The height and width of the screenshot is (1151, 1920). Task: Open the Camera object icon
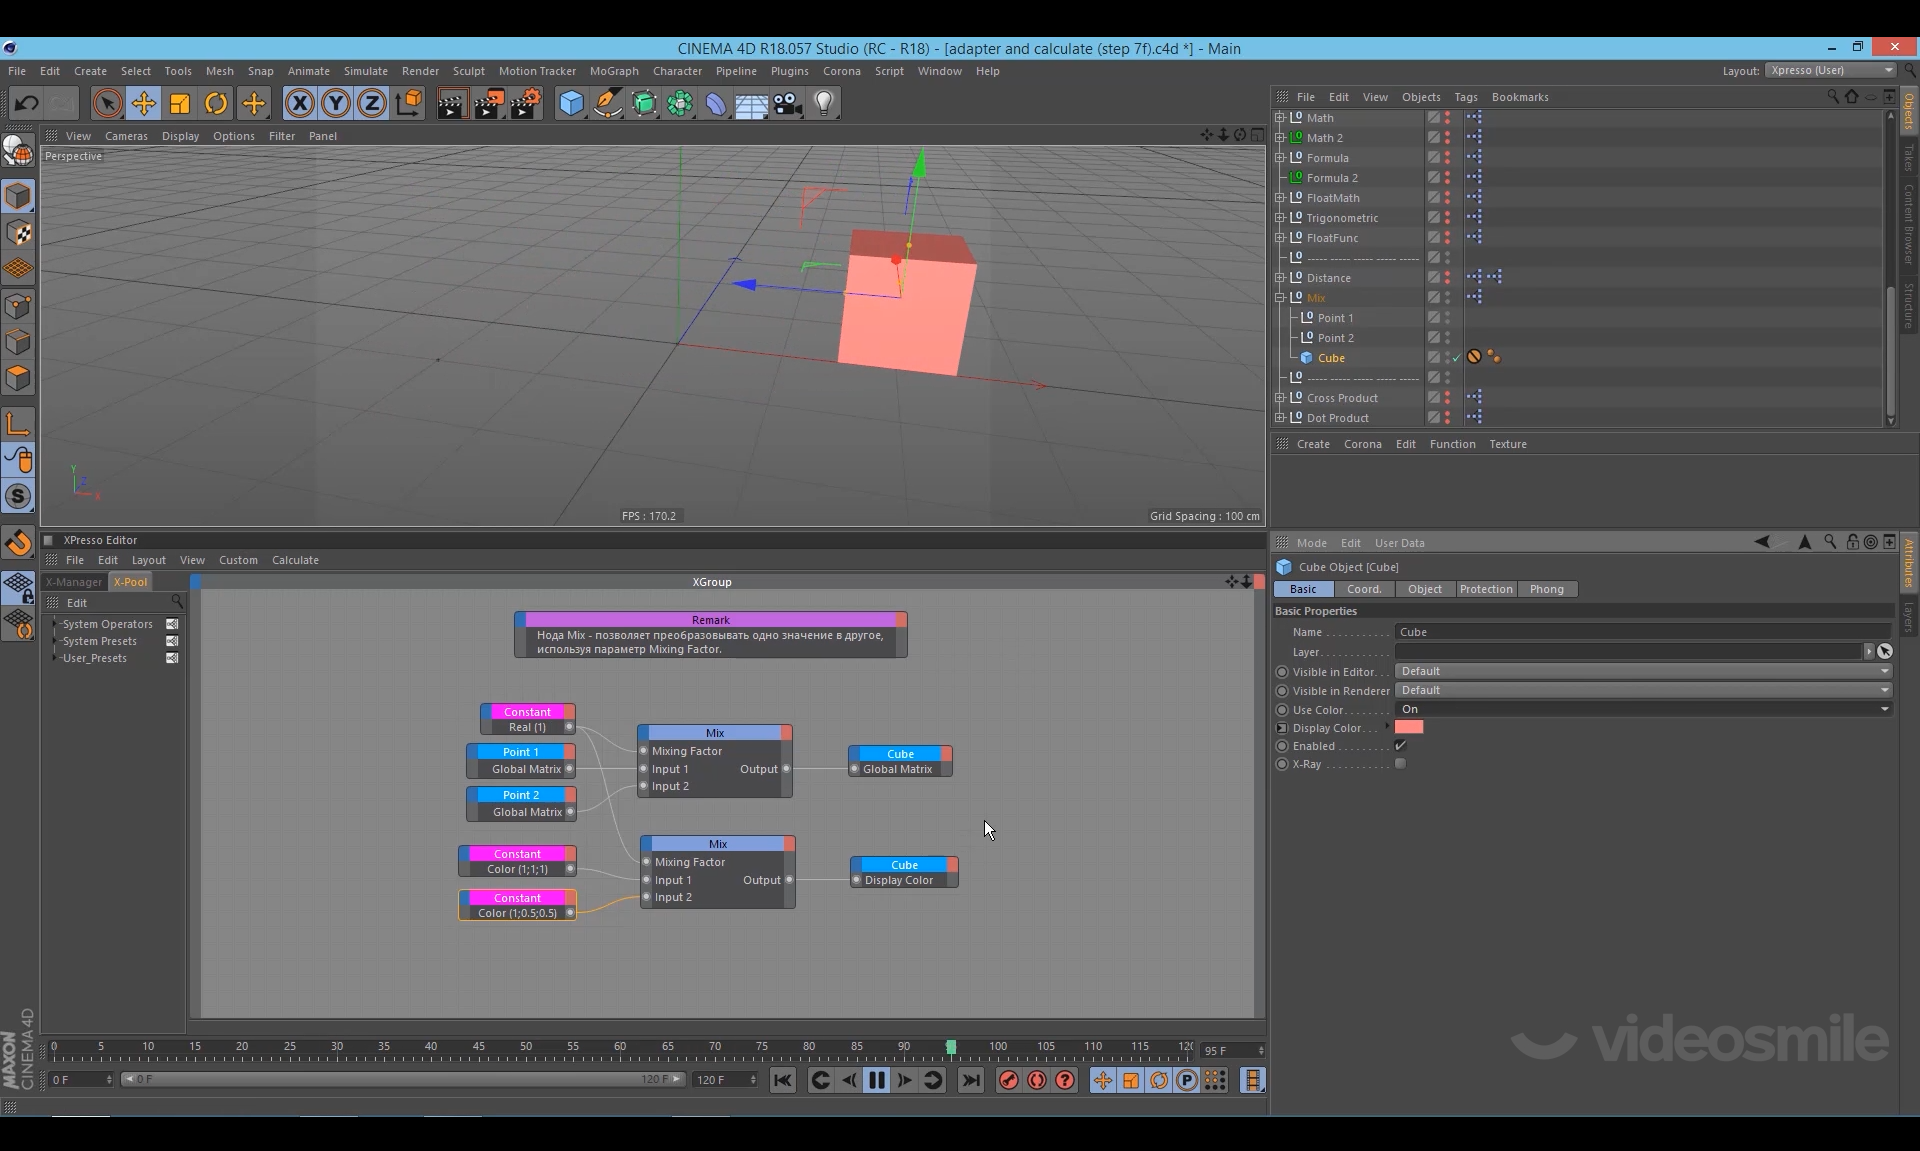[x=787, y=103]
